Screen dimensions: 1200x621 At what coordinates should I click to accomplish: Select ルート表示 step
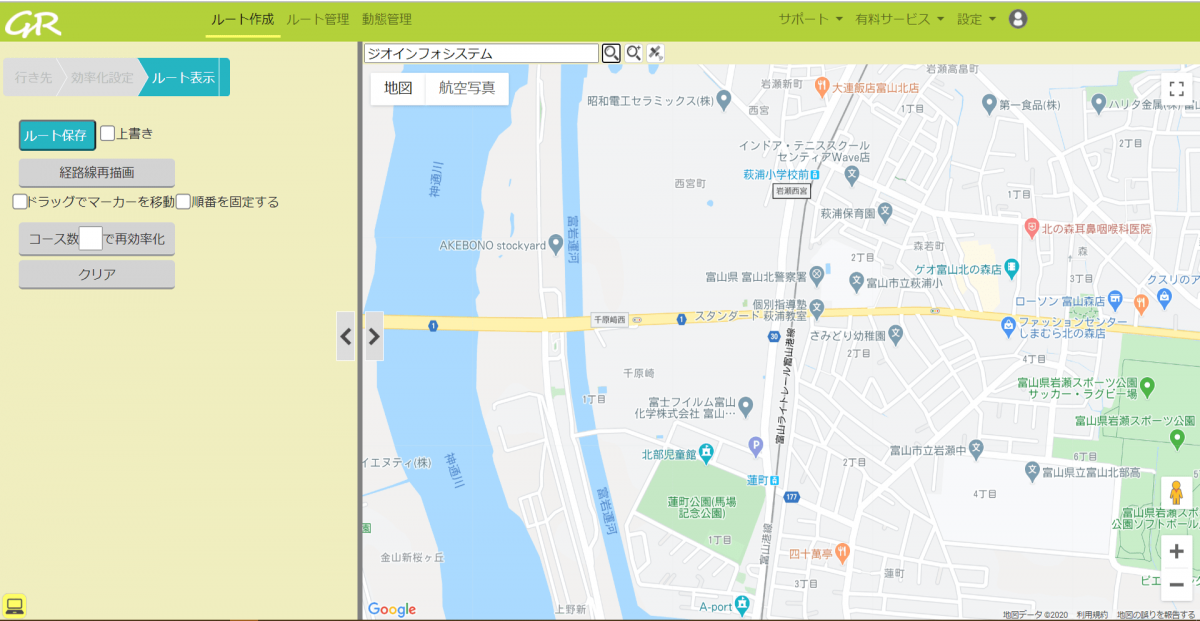pos(184,77)
